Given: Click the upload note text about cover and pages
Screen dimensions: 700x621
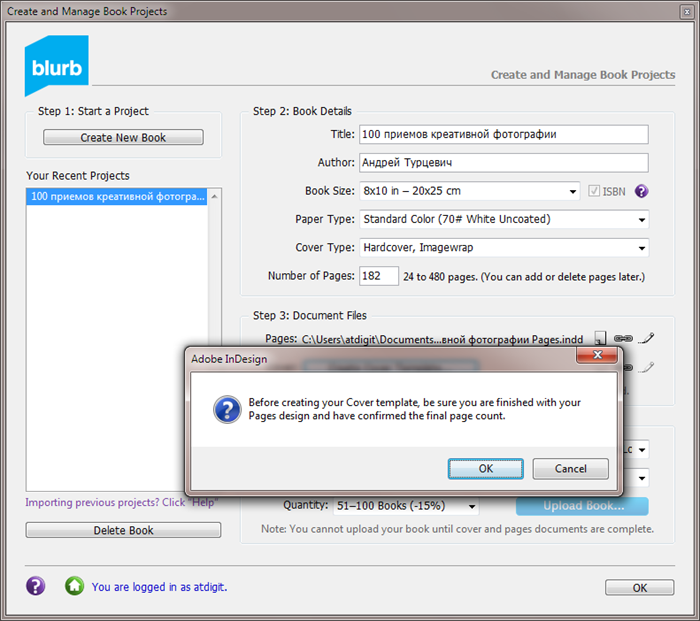Looking at the screenshot, I should click(x=458, y=529).
